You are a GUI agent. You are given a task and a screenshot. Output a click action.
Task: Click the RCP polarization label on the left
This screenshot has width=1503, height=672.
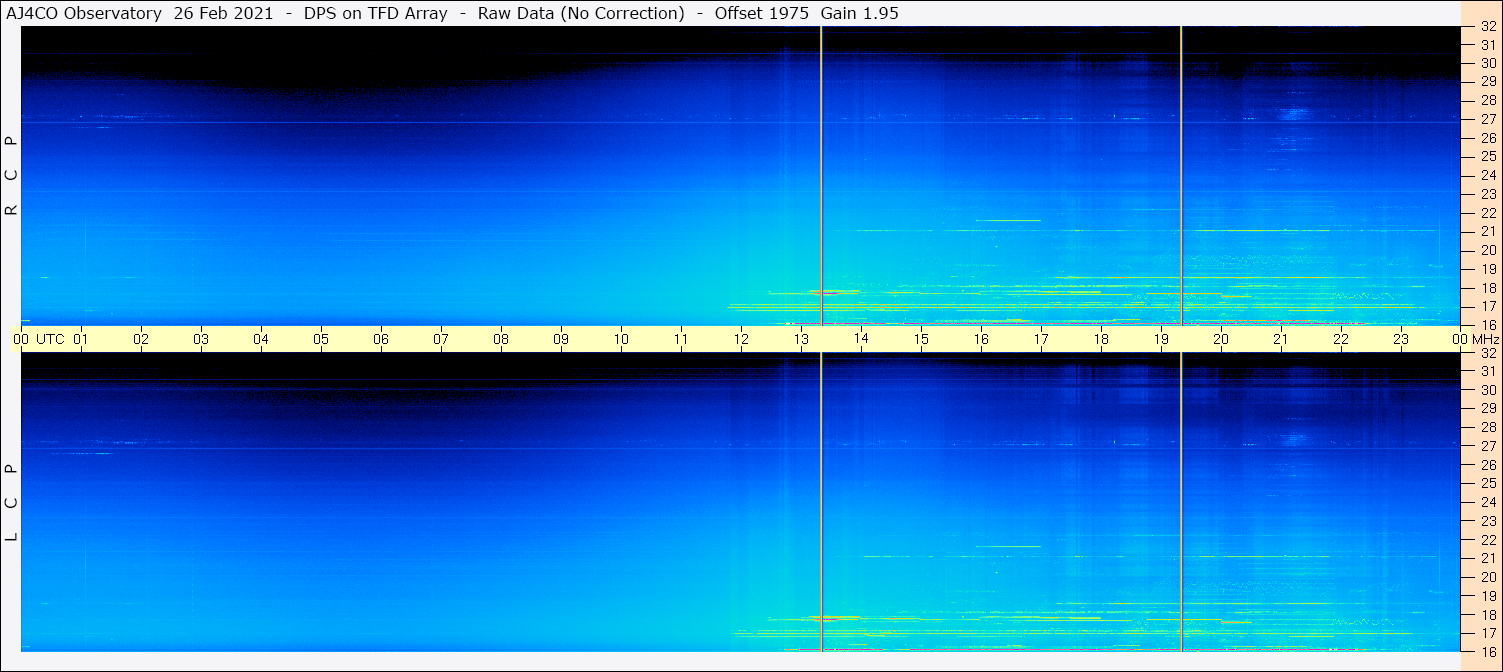12,175
